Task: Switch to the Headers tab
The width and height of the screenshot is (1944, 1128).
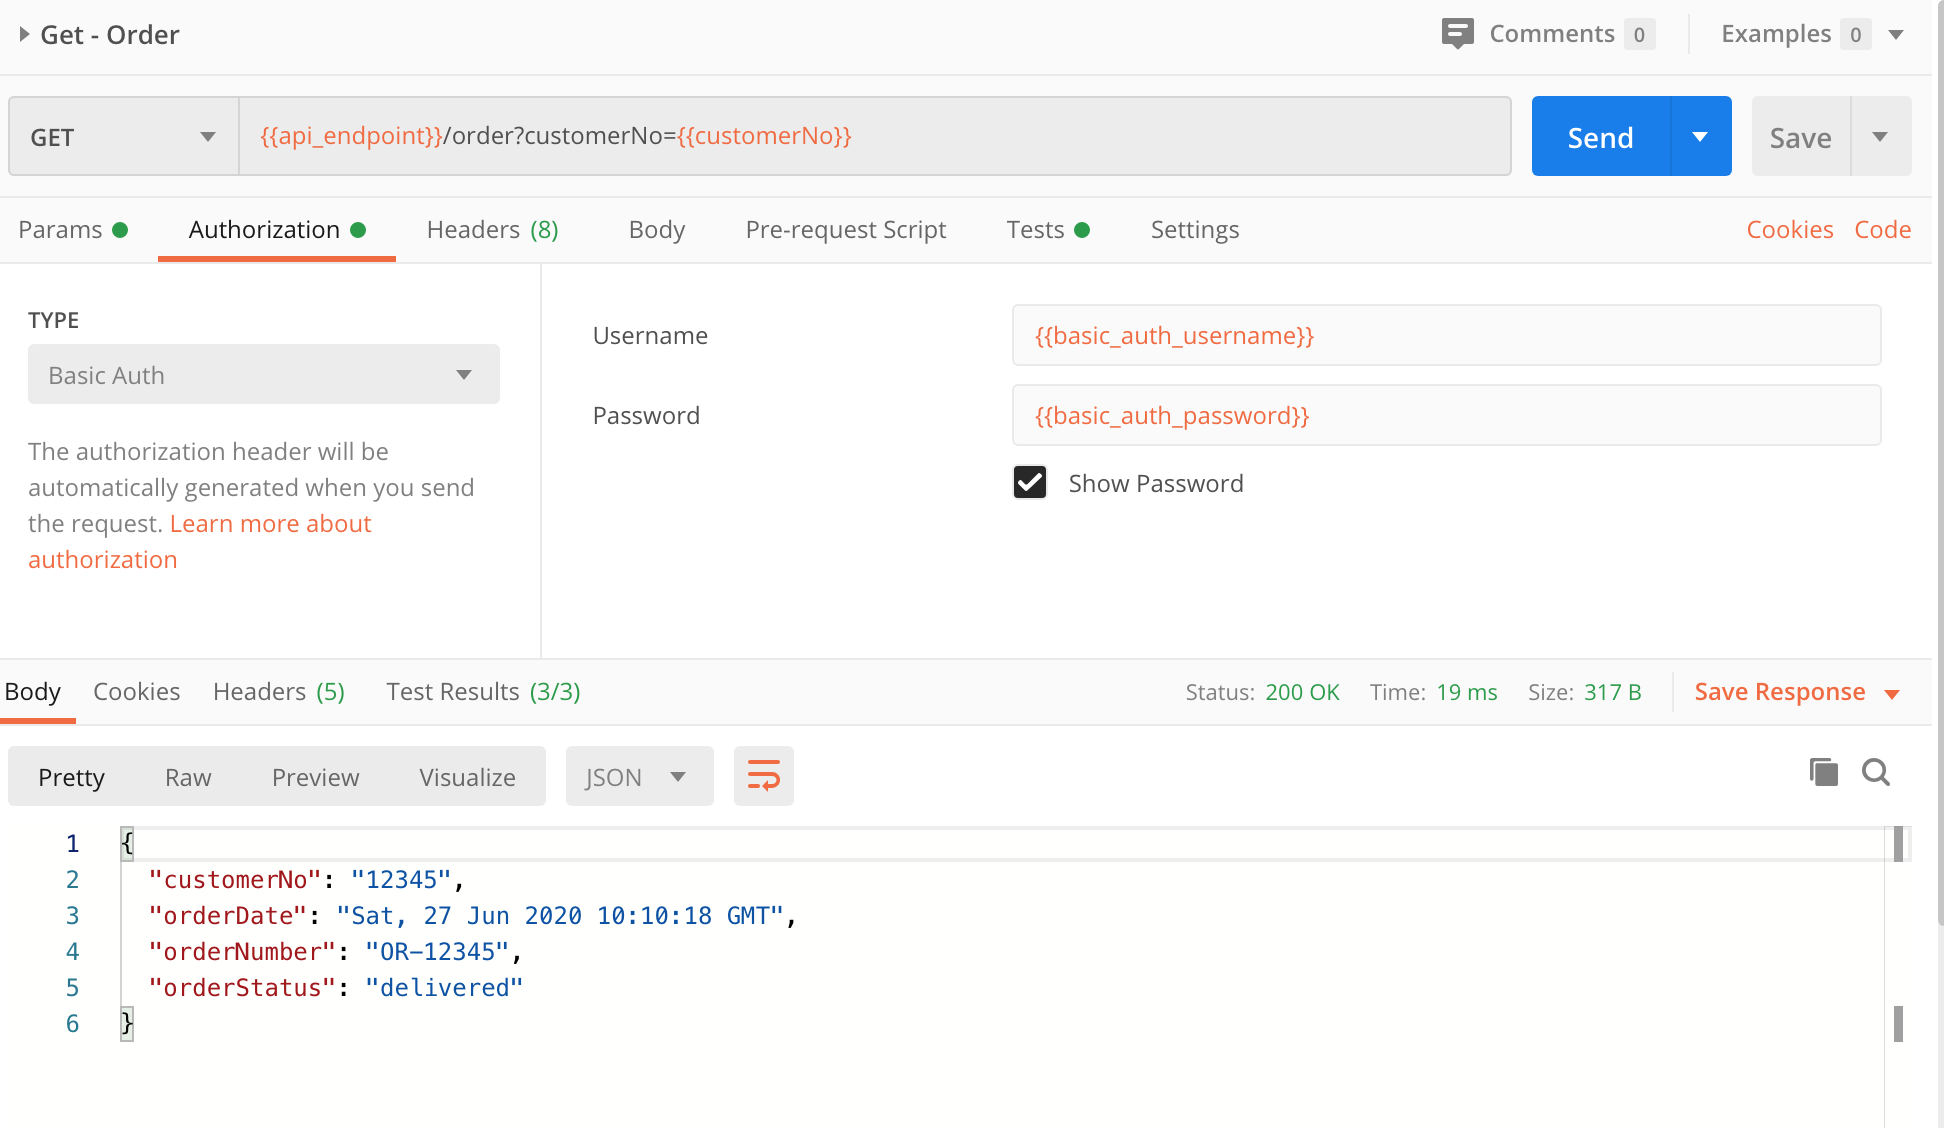Action: click(495, 228)
